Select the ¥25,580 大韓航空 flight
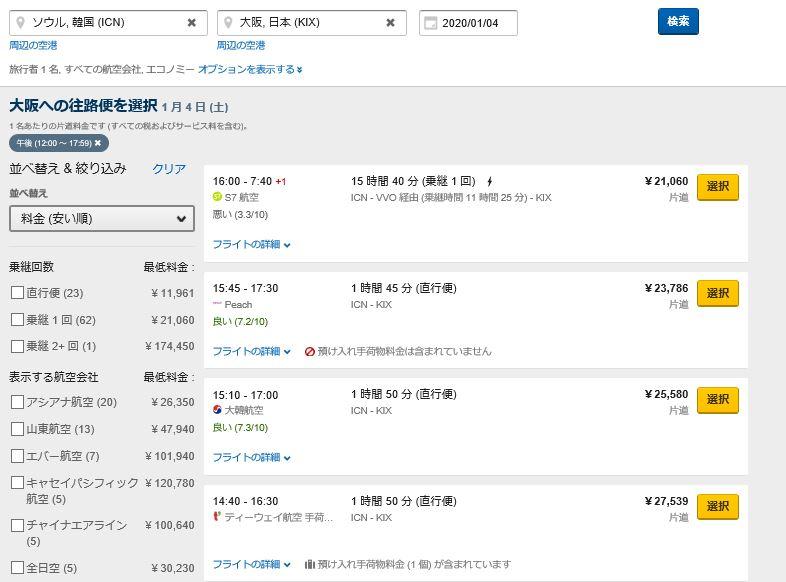 tap(718, 400)
